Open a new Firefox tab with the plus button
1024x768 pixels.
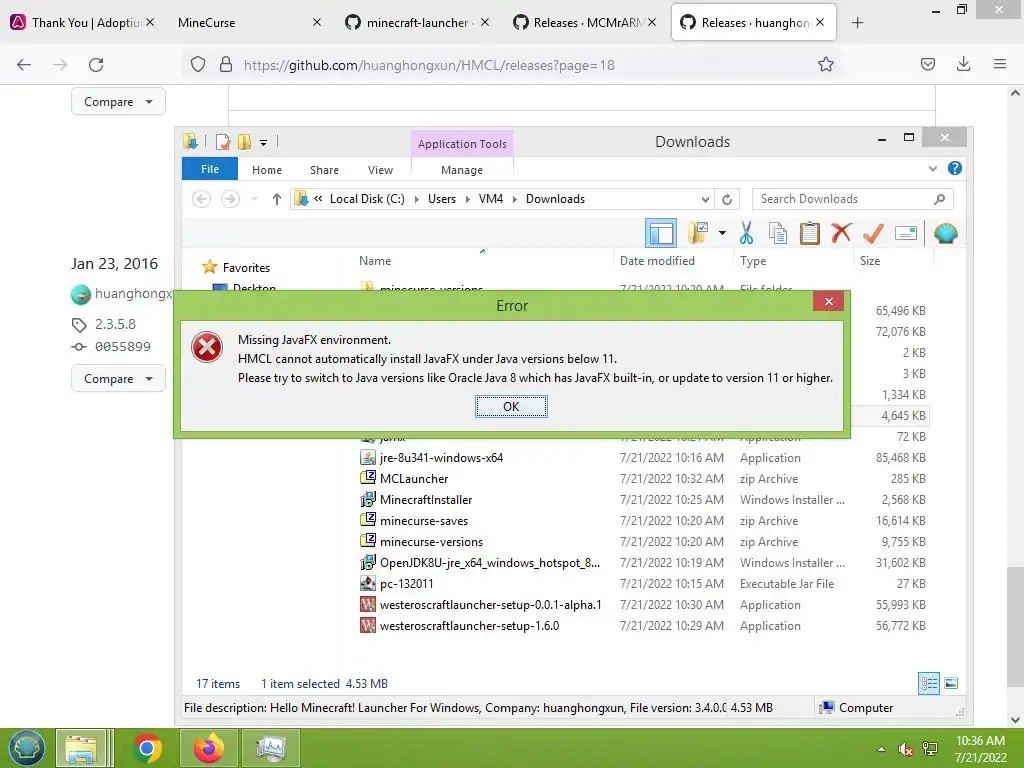click(x=857, y=23)
